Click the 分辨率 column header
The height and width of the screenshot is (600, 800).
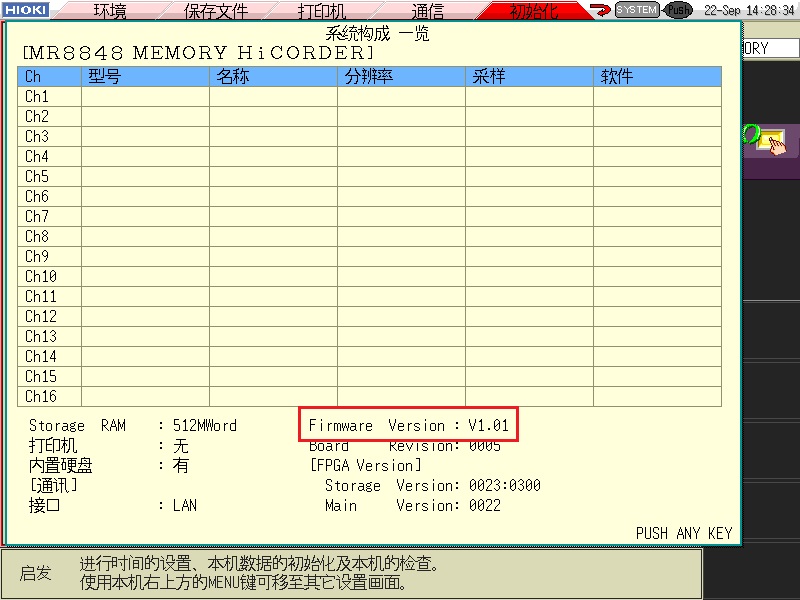(x=401, y=77)
